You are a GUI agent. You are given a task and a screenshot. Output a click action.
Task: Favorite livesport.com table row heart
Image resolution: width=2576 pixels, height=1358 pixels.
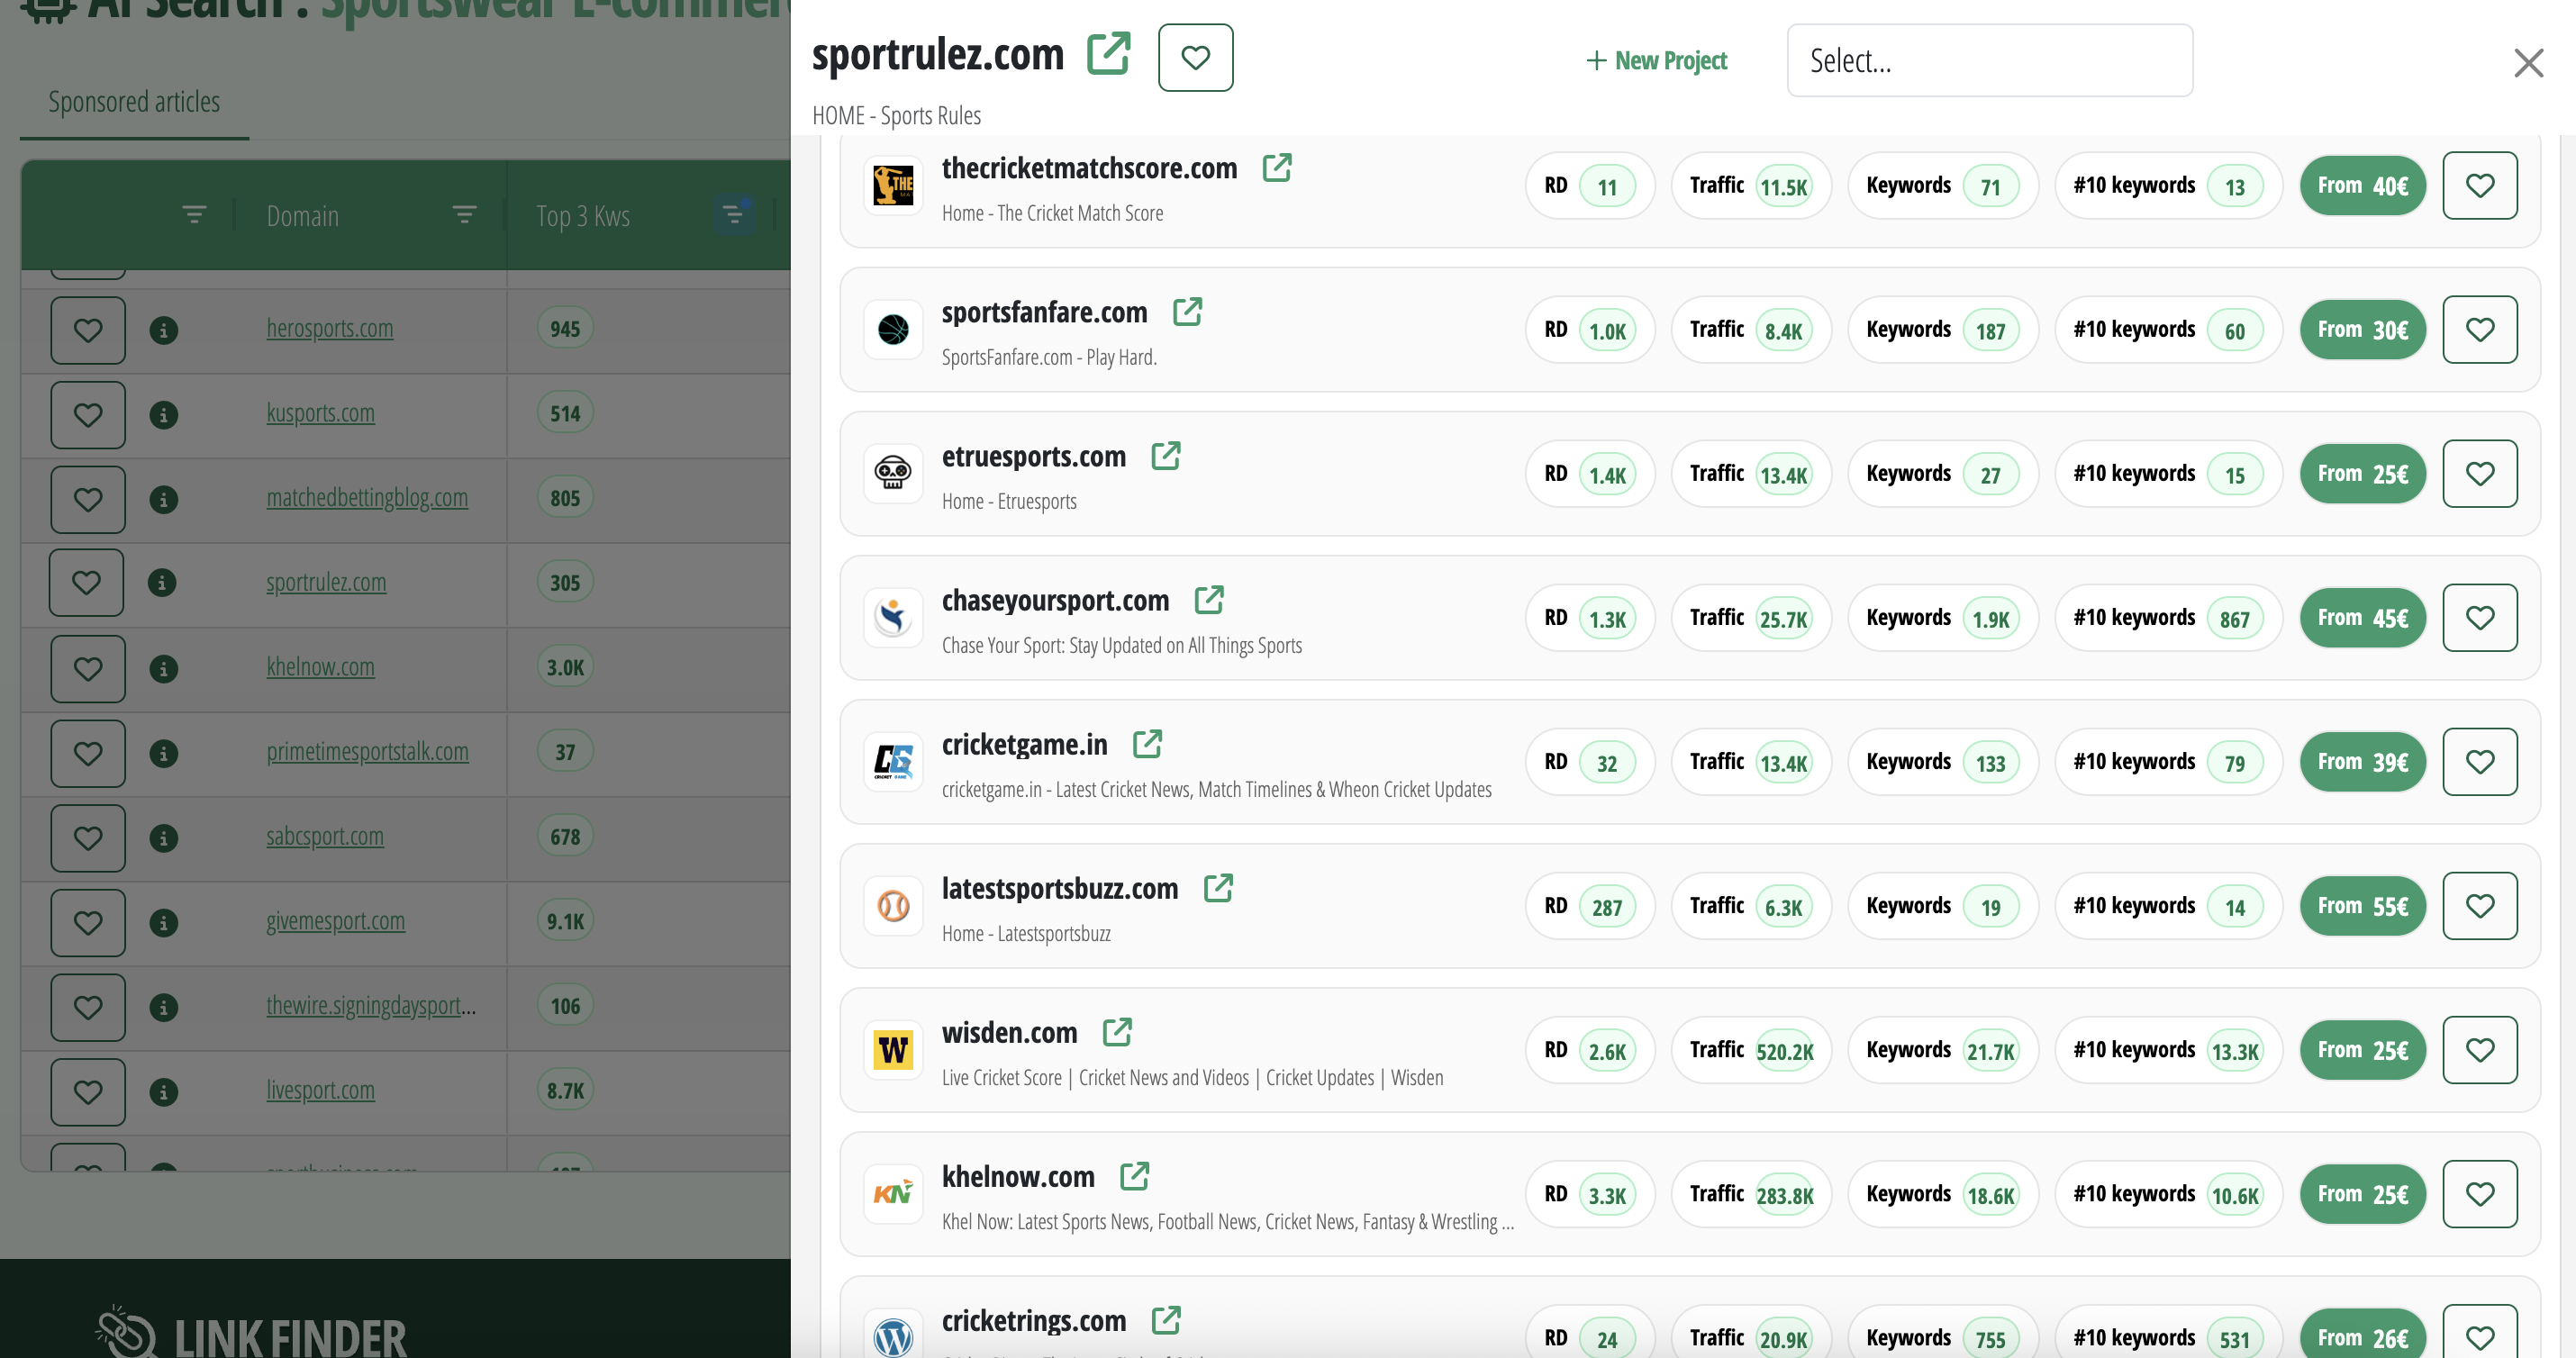click(x=88, y=1092)
